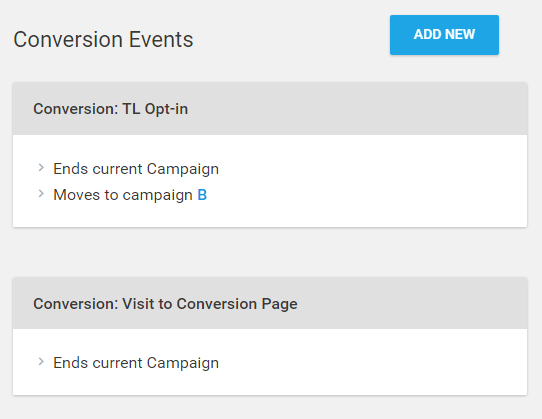Expand chevron beside Ends current Campaign under TL Opt-in
Viewport: 542px width, 419px height.
(41, 168)
